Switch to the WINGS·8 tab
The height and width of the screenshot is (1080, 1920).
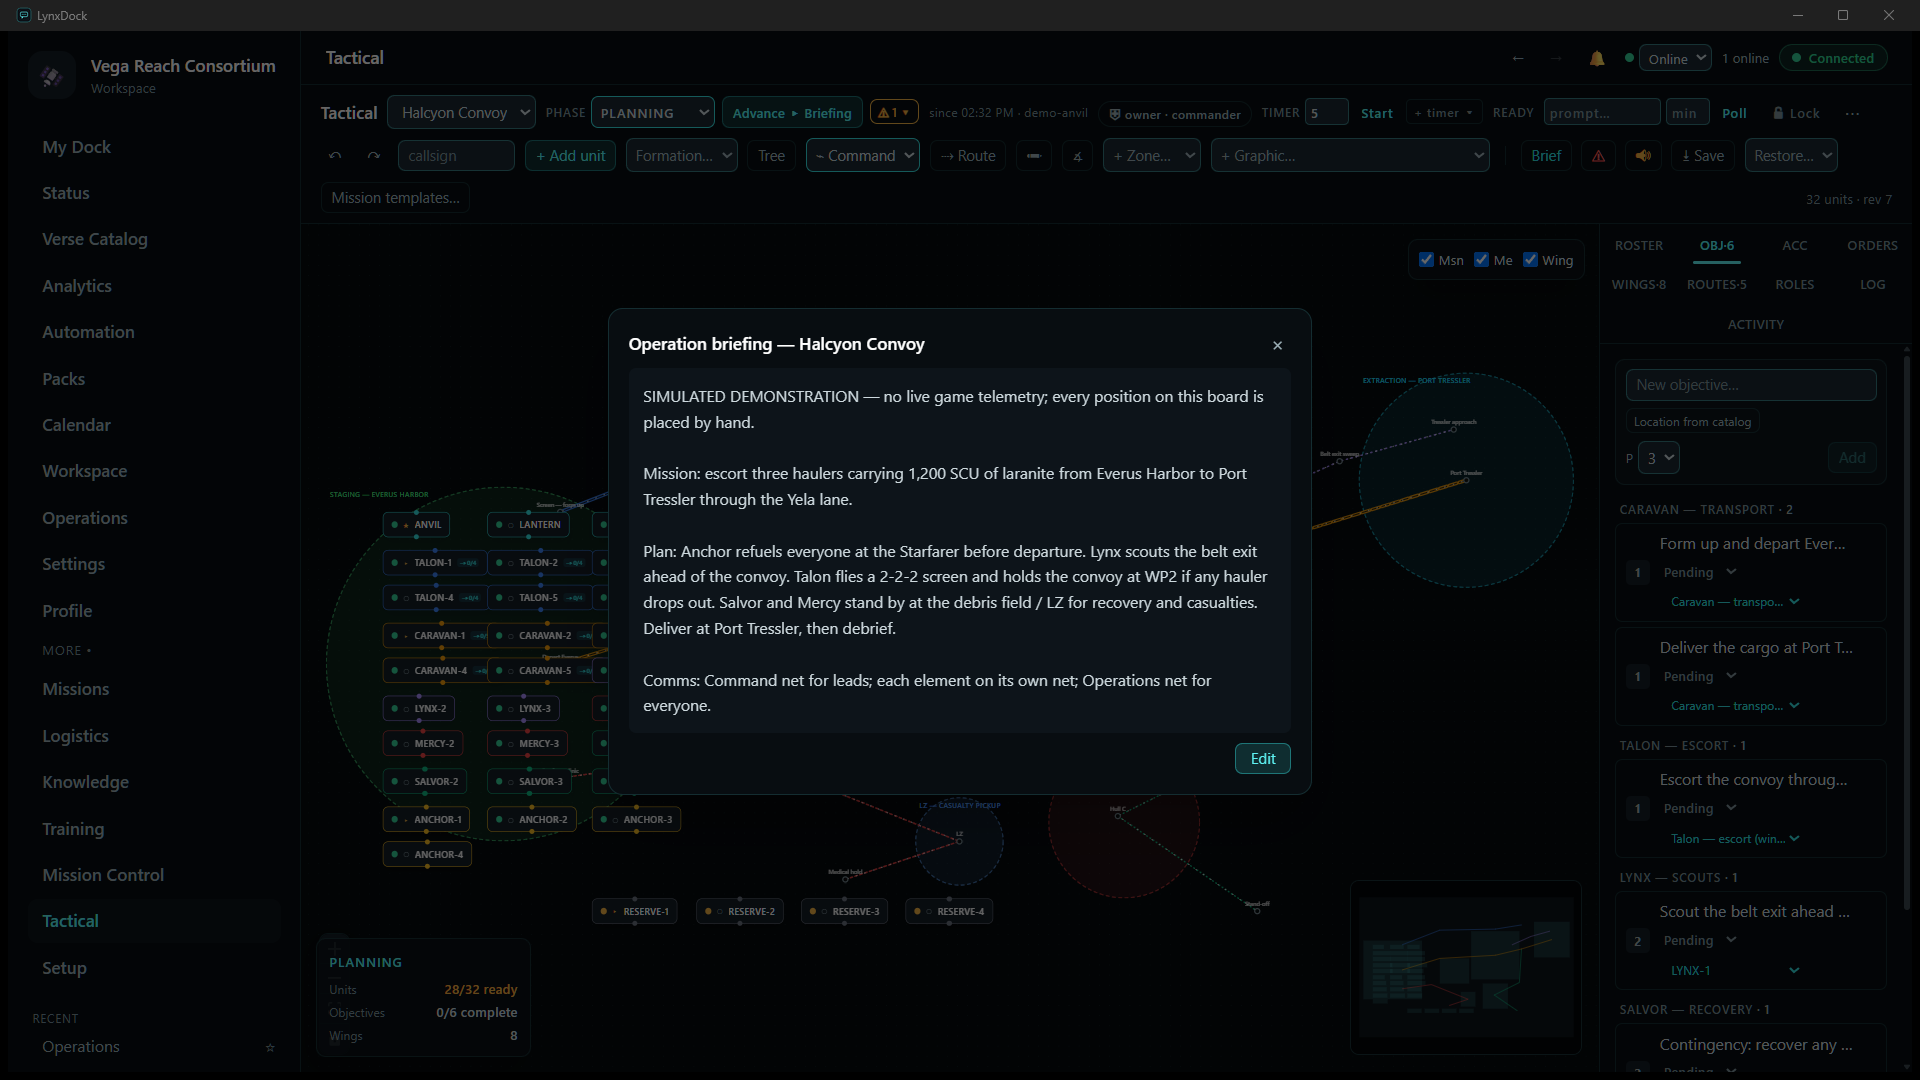coord(1638,285)
